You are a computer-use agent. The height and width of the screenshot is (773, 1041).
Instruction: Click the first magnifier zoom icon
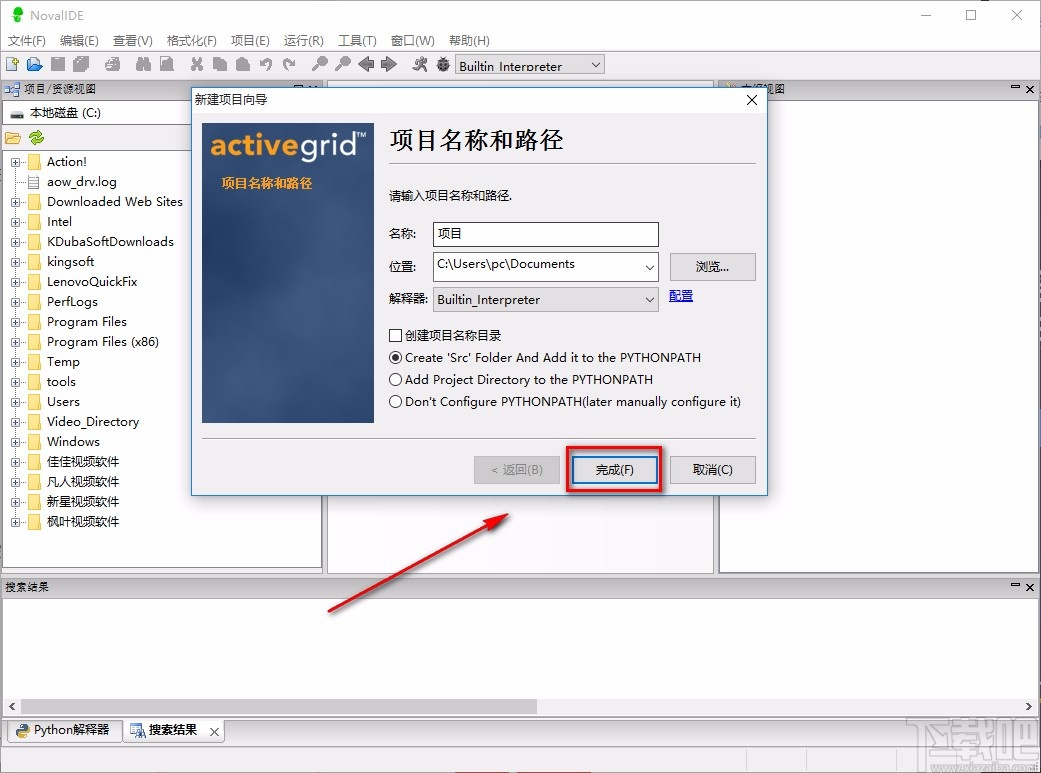[319, 64]
